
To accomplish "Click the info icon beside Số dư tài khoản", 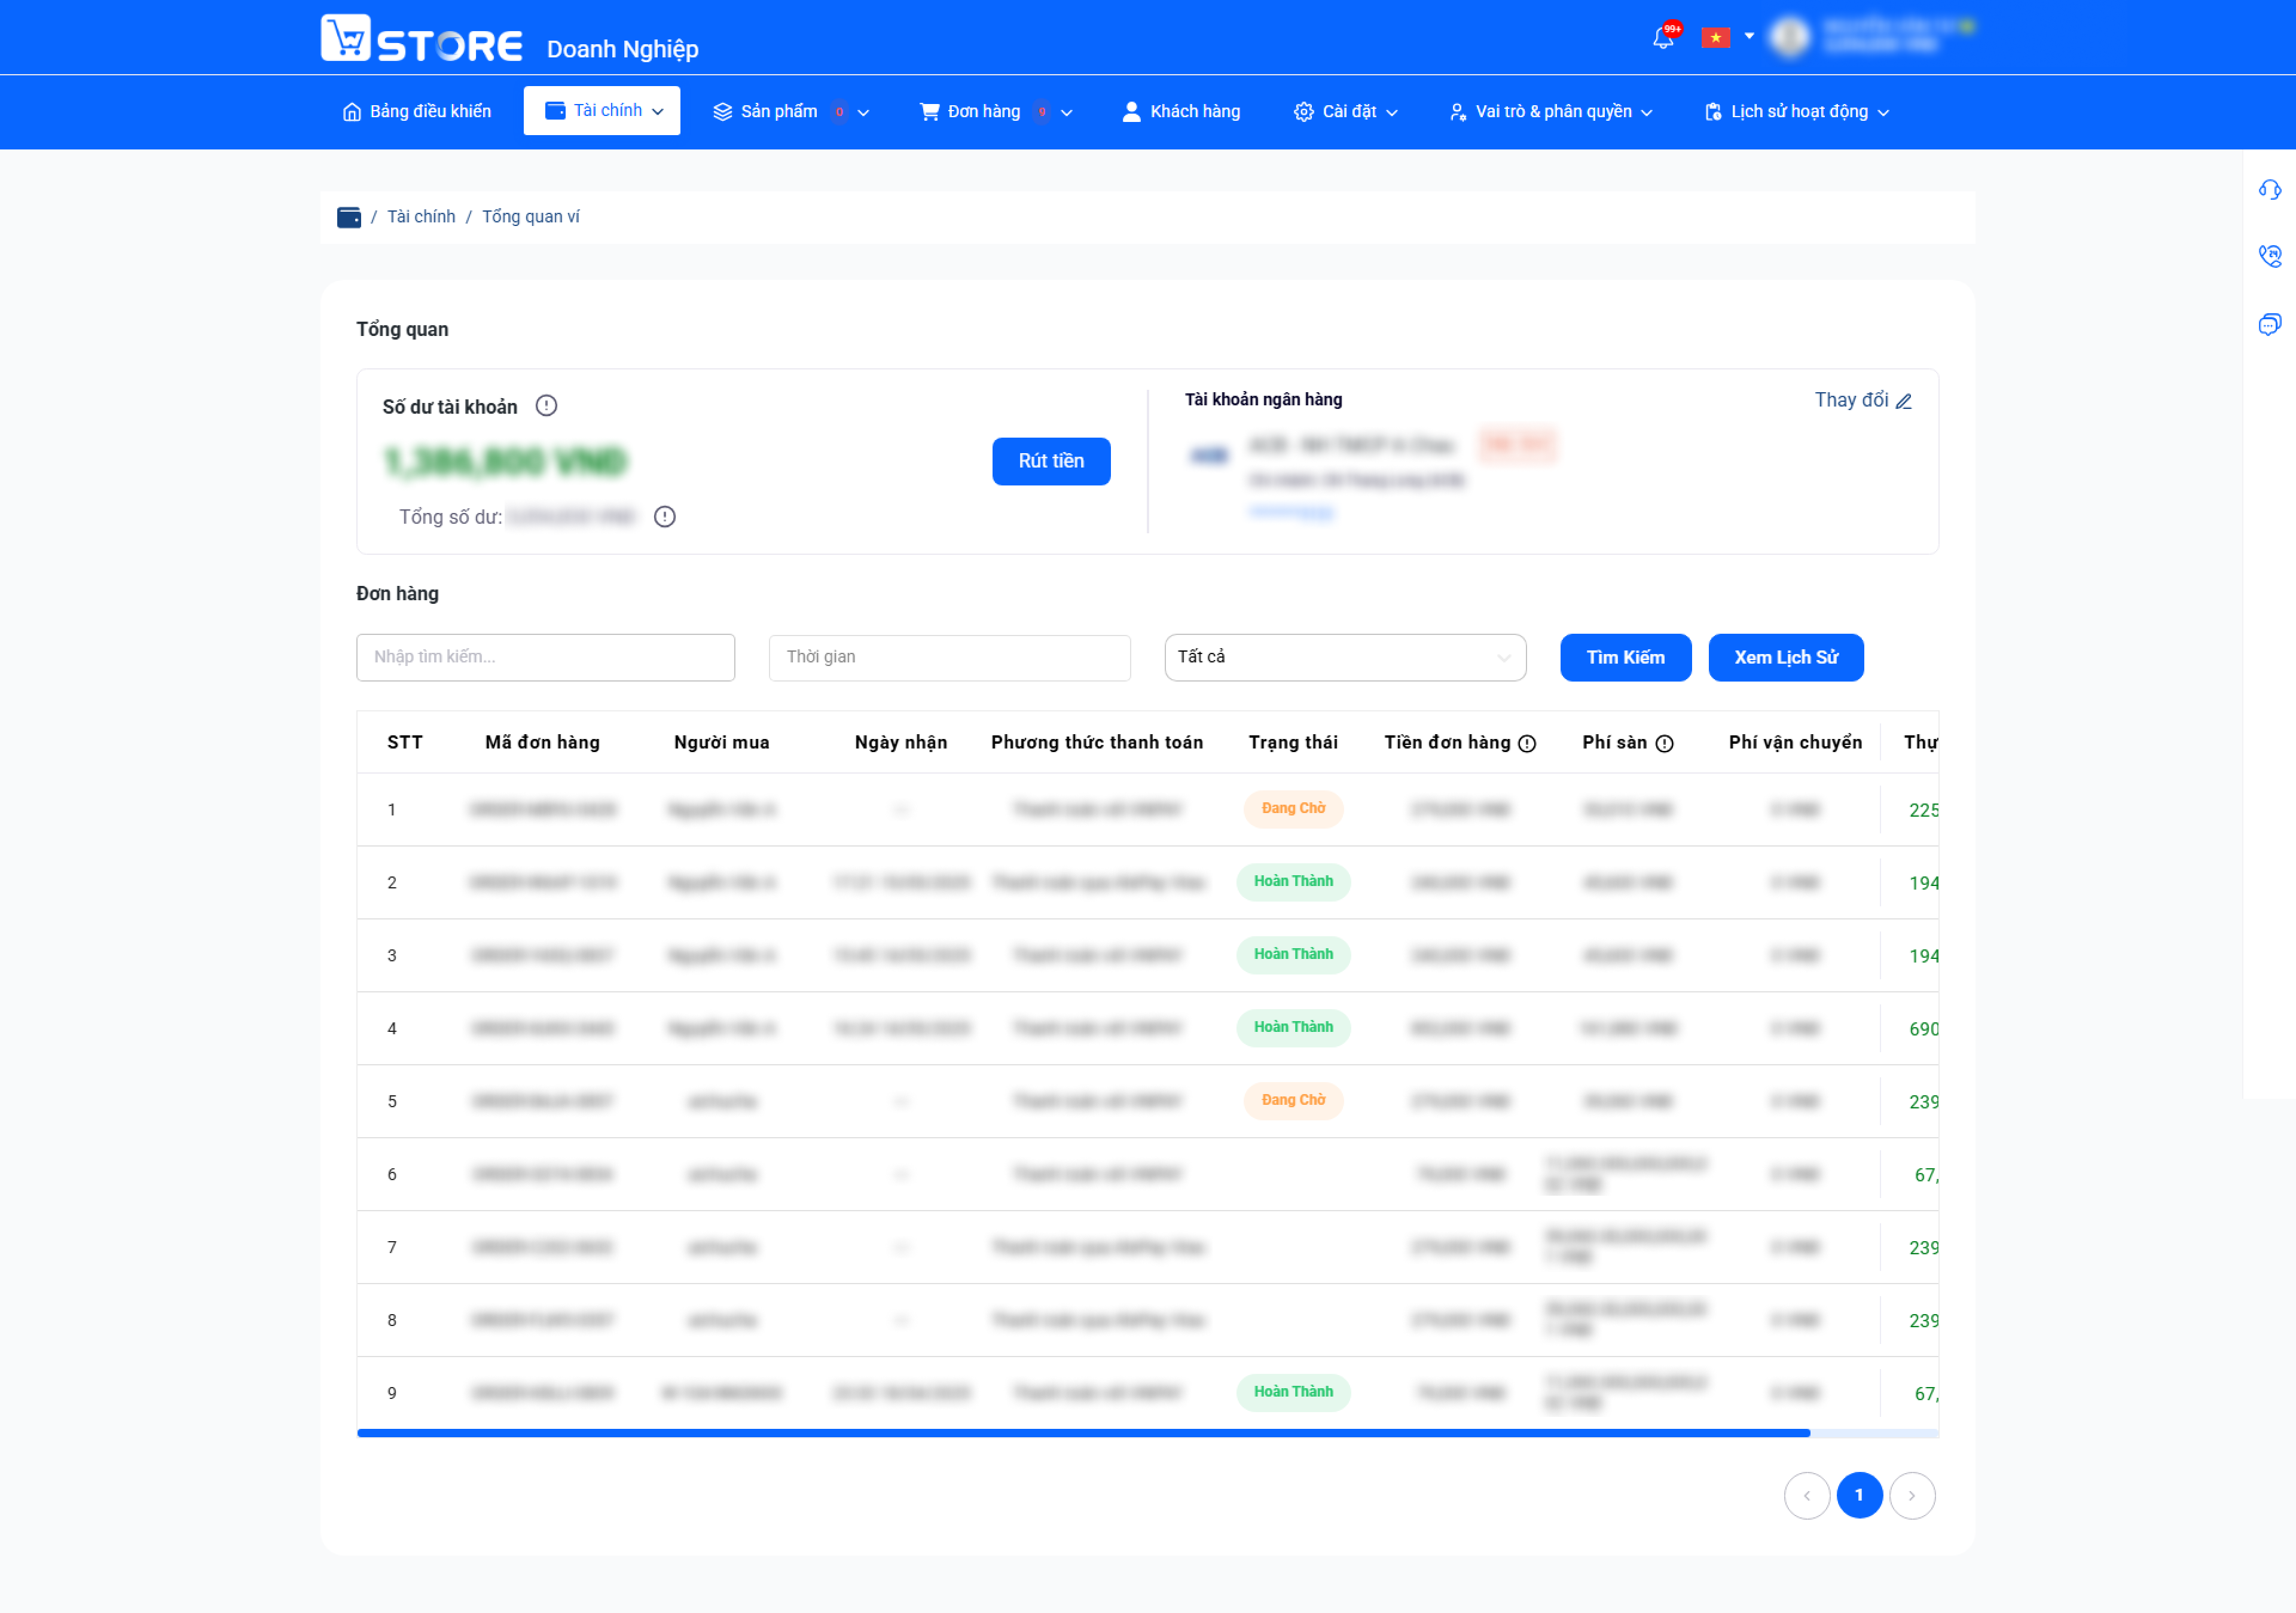I will click(x=546, y=406).
